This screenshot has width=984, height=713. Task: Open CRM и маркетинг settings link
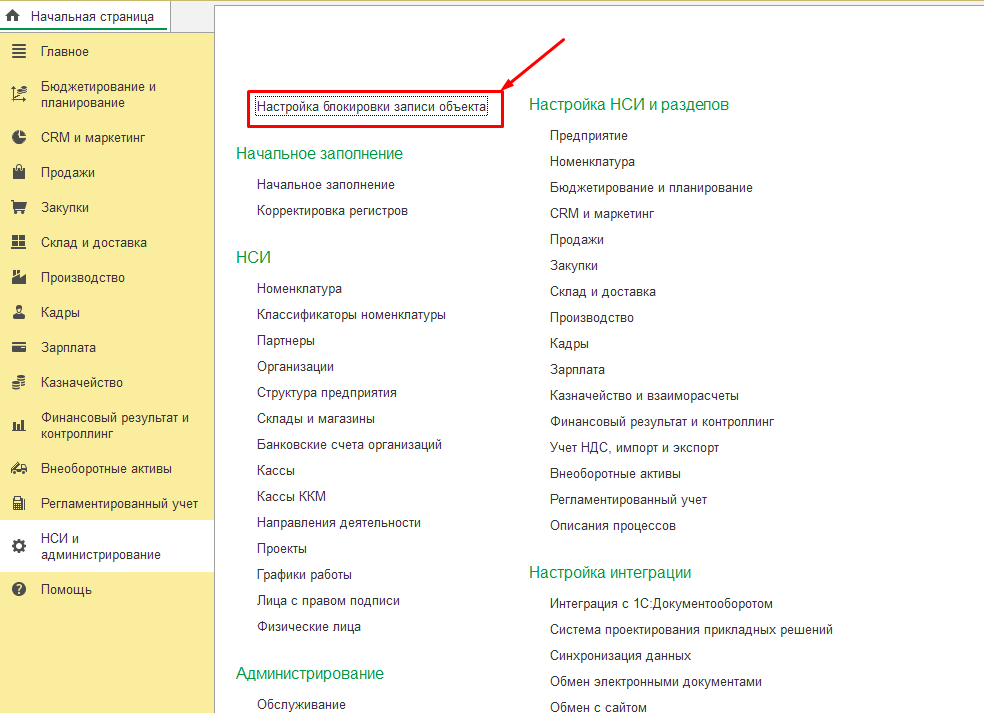(x=602, y=213)
